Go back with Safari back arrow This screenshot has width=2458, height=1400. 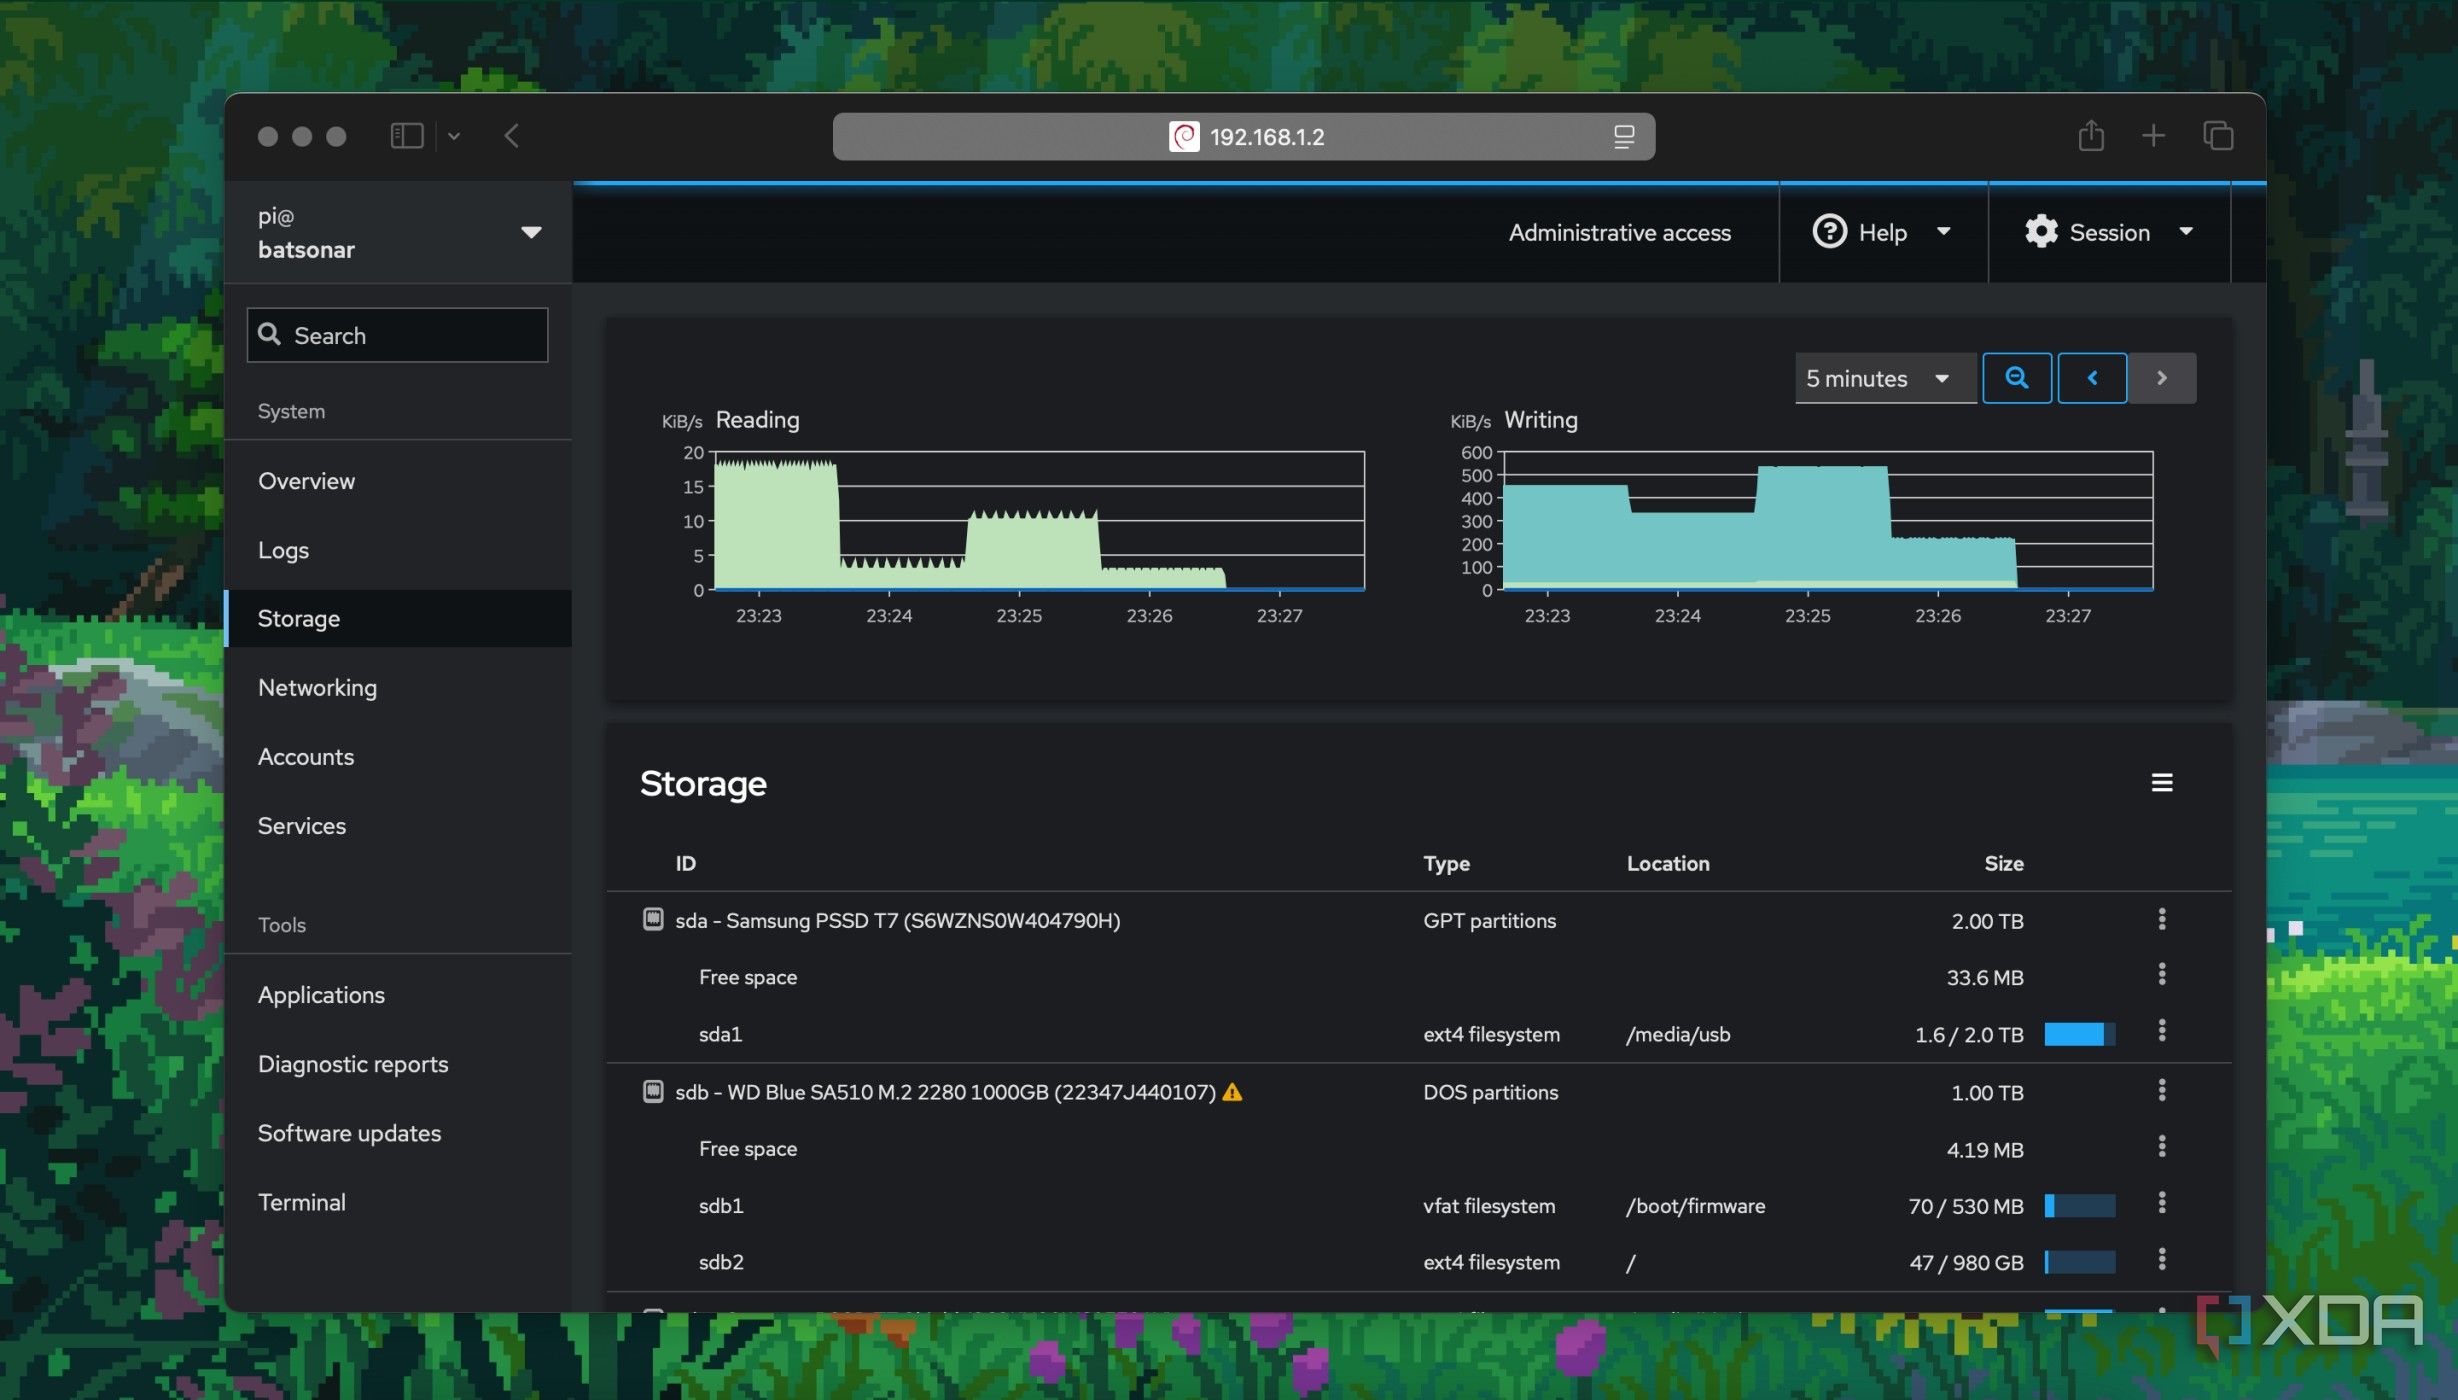[512, 136]
